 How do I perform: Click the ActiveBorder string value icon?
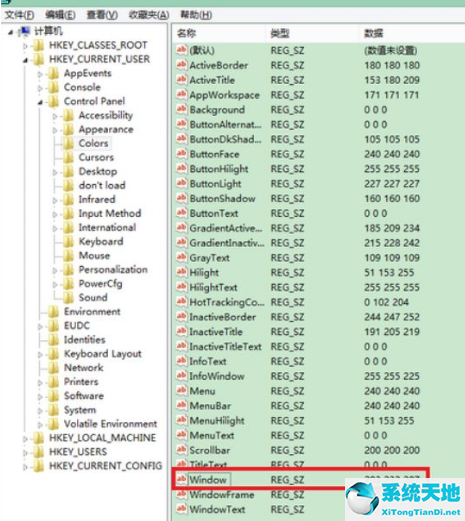click(x=181, y=65)
